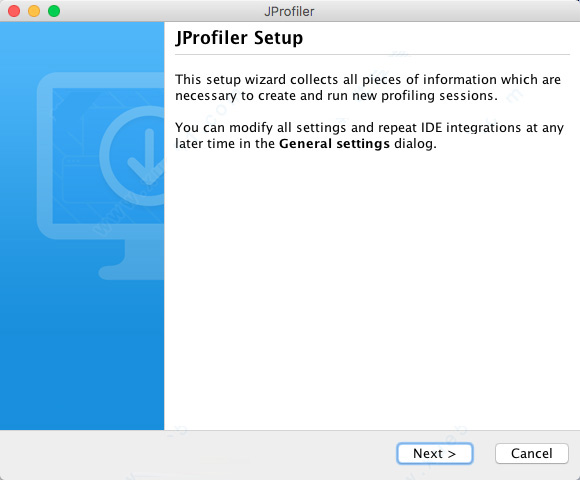
Task: Minimize the window using the yellow button
Action: coord(34,11)
